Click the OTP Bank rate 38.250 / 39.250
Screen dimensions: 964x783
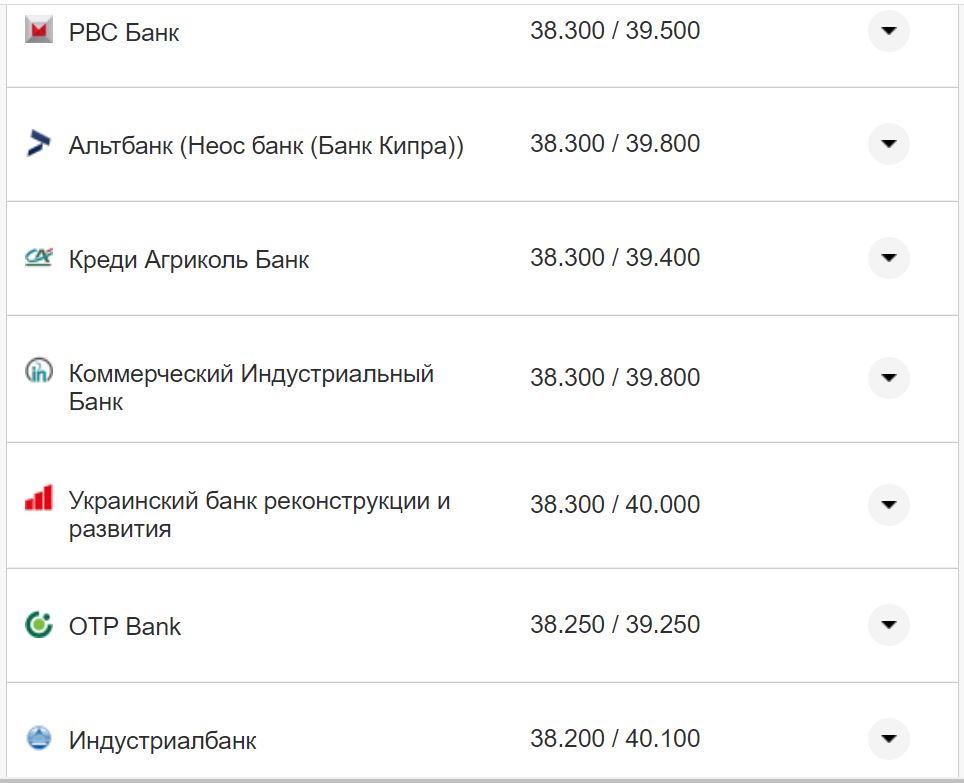tap(617, 625)
